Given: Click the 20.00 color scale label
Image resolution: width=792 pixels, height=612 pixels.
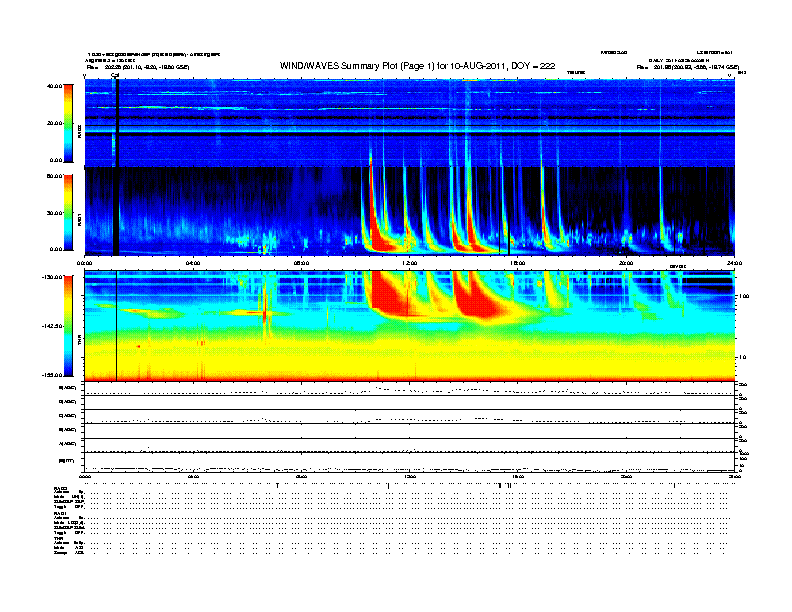Looking at the screenshot, I should tap(54, 123).
